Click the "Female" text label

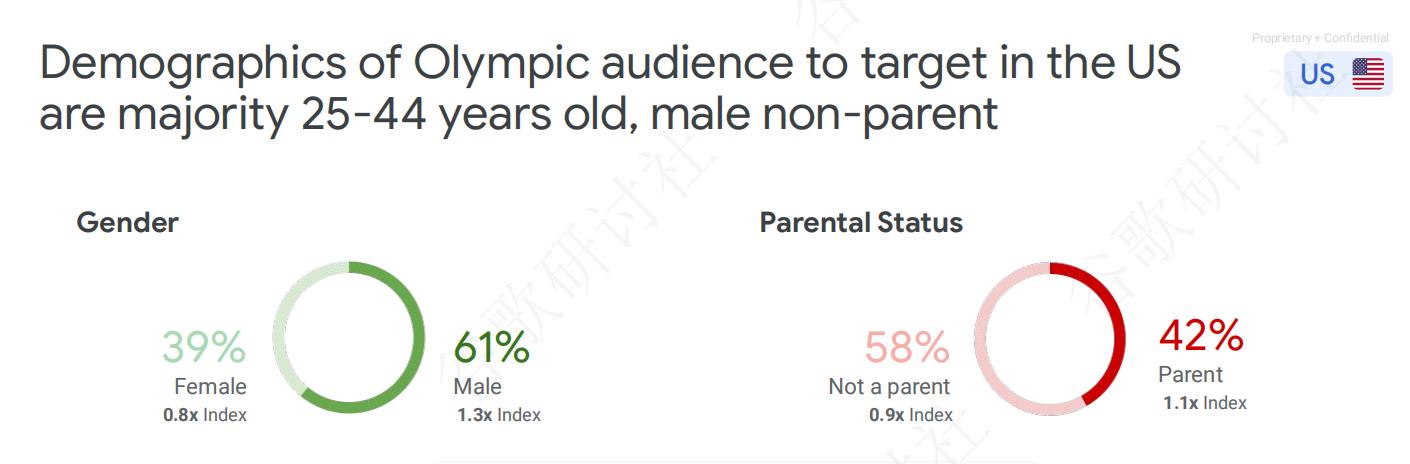pyautogui.click(x=210, y=387)
